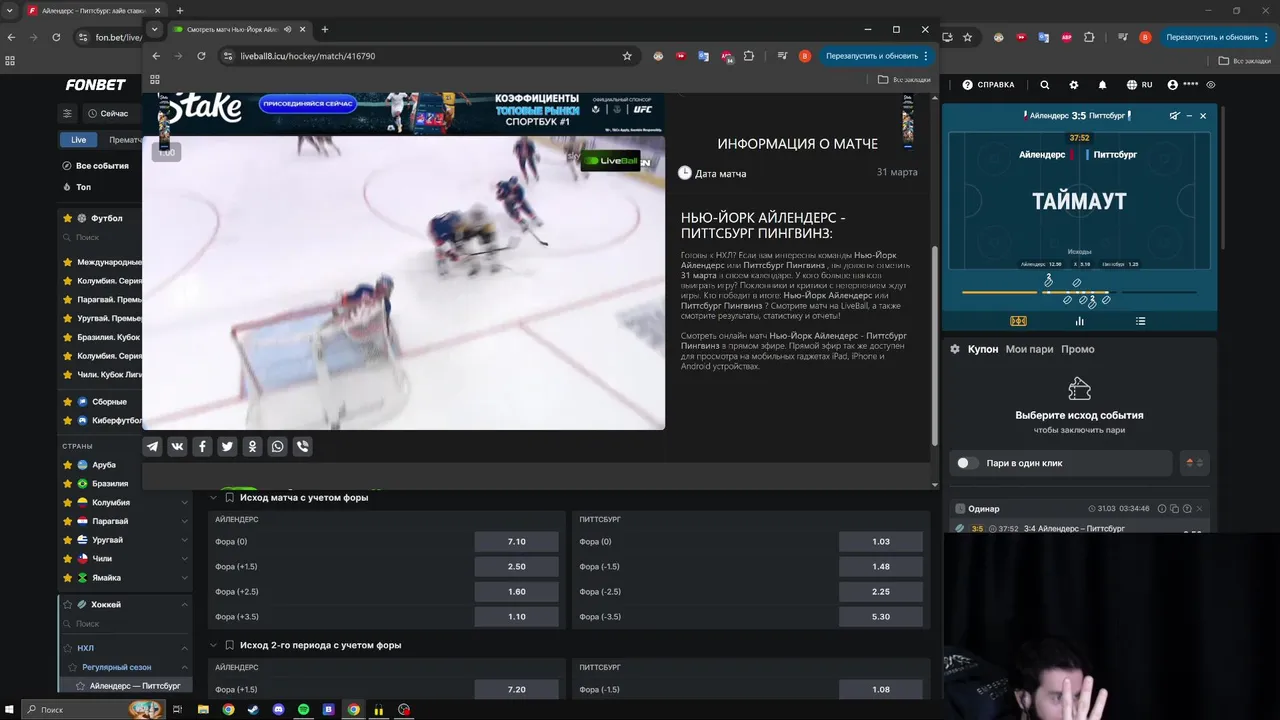
Task: Open Discord from the taskbar
Action: click(279, 710)
